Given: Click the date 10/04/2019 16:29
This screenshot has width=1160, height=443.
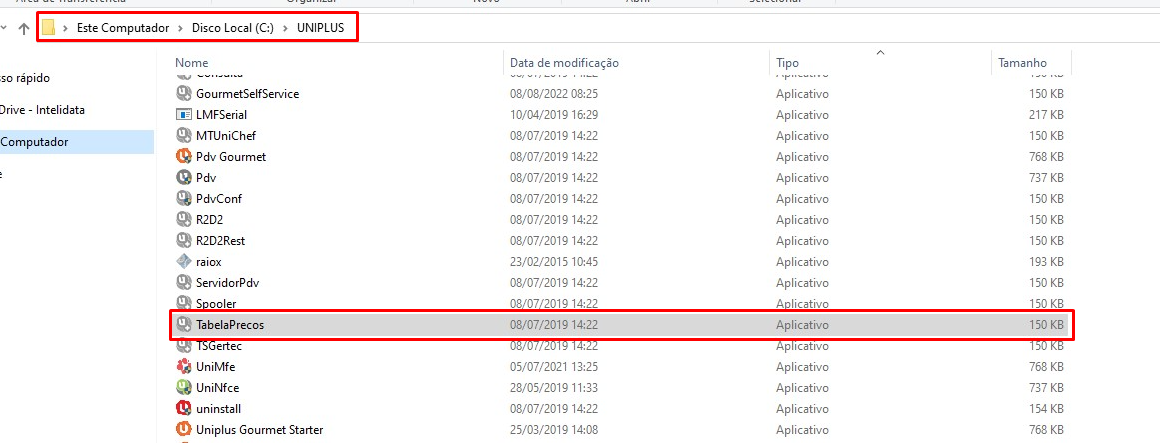Looking at the screenshot, I should click(x=553, y=115).
